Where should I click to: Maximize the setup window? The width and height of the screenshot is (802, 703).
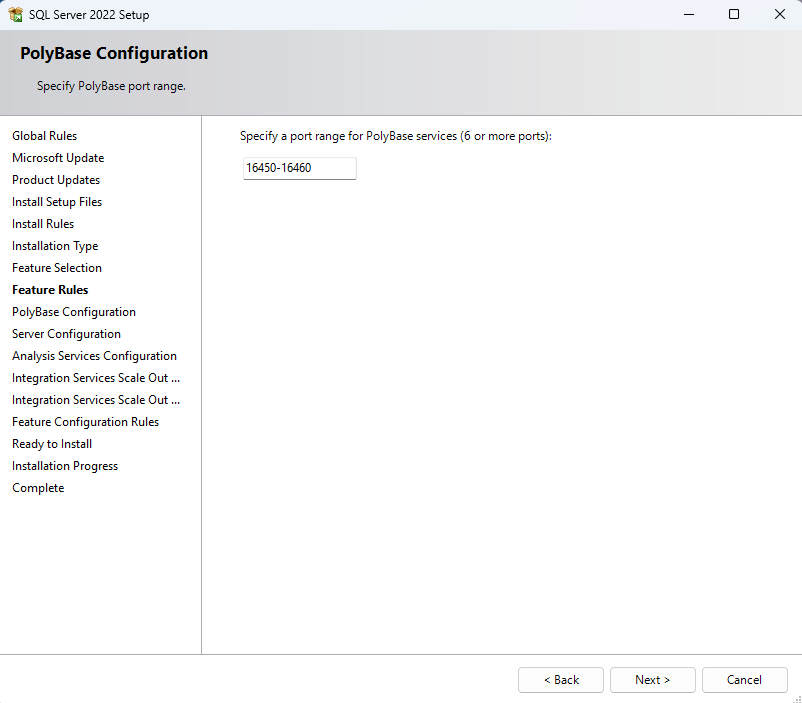click(x=734, y=14)
